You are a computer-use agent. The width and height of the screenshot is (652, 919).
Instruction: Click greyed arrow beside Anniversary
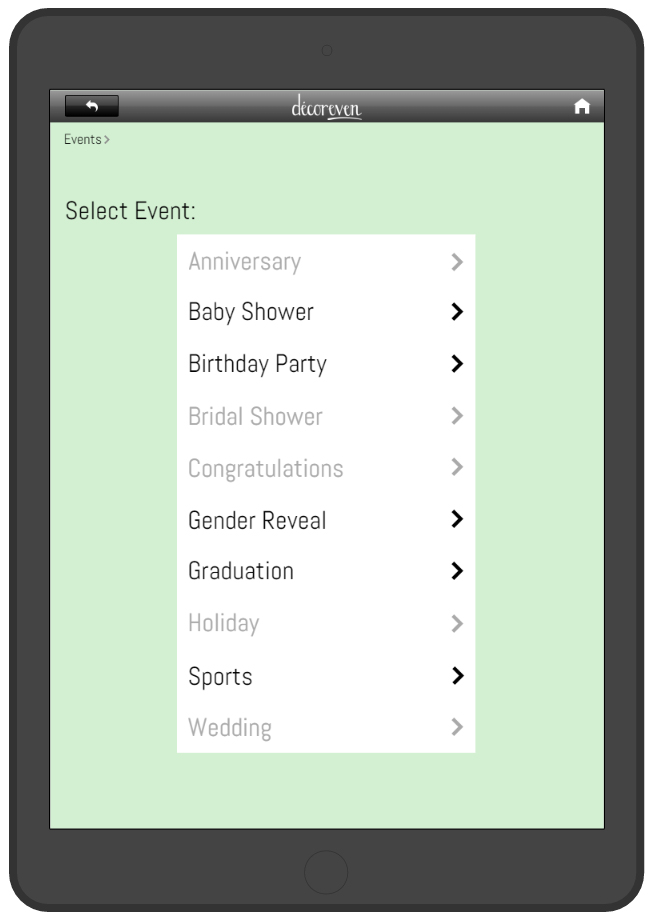click(457, 262)
